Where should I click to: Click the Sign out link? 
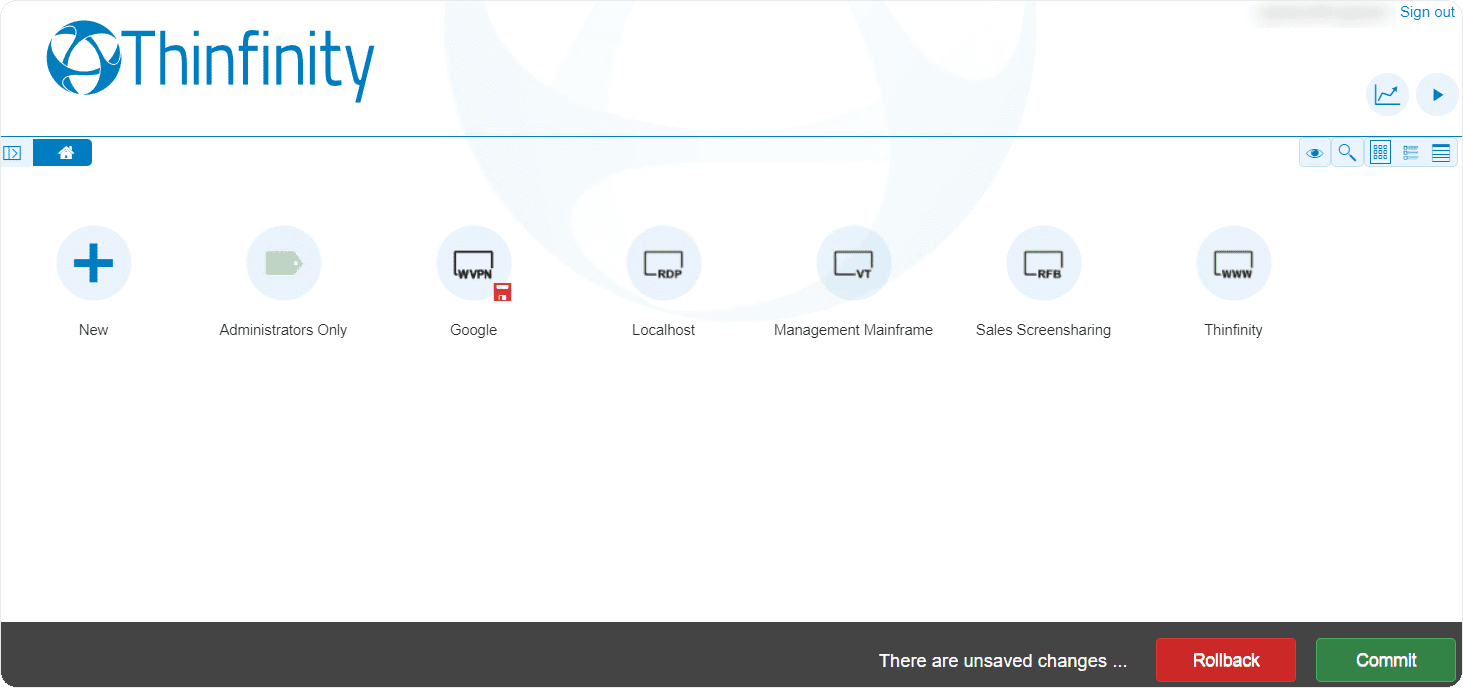[x=1428, y=12]
